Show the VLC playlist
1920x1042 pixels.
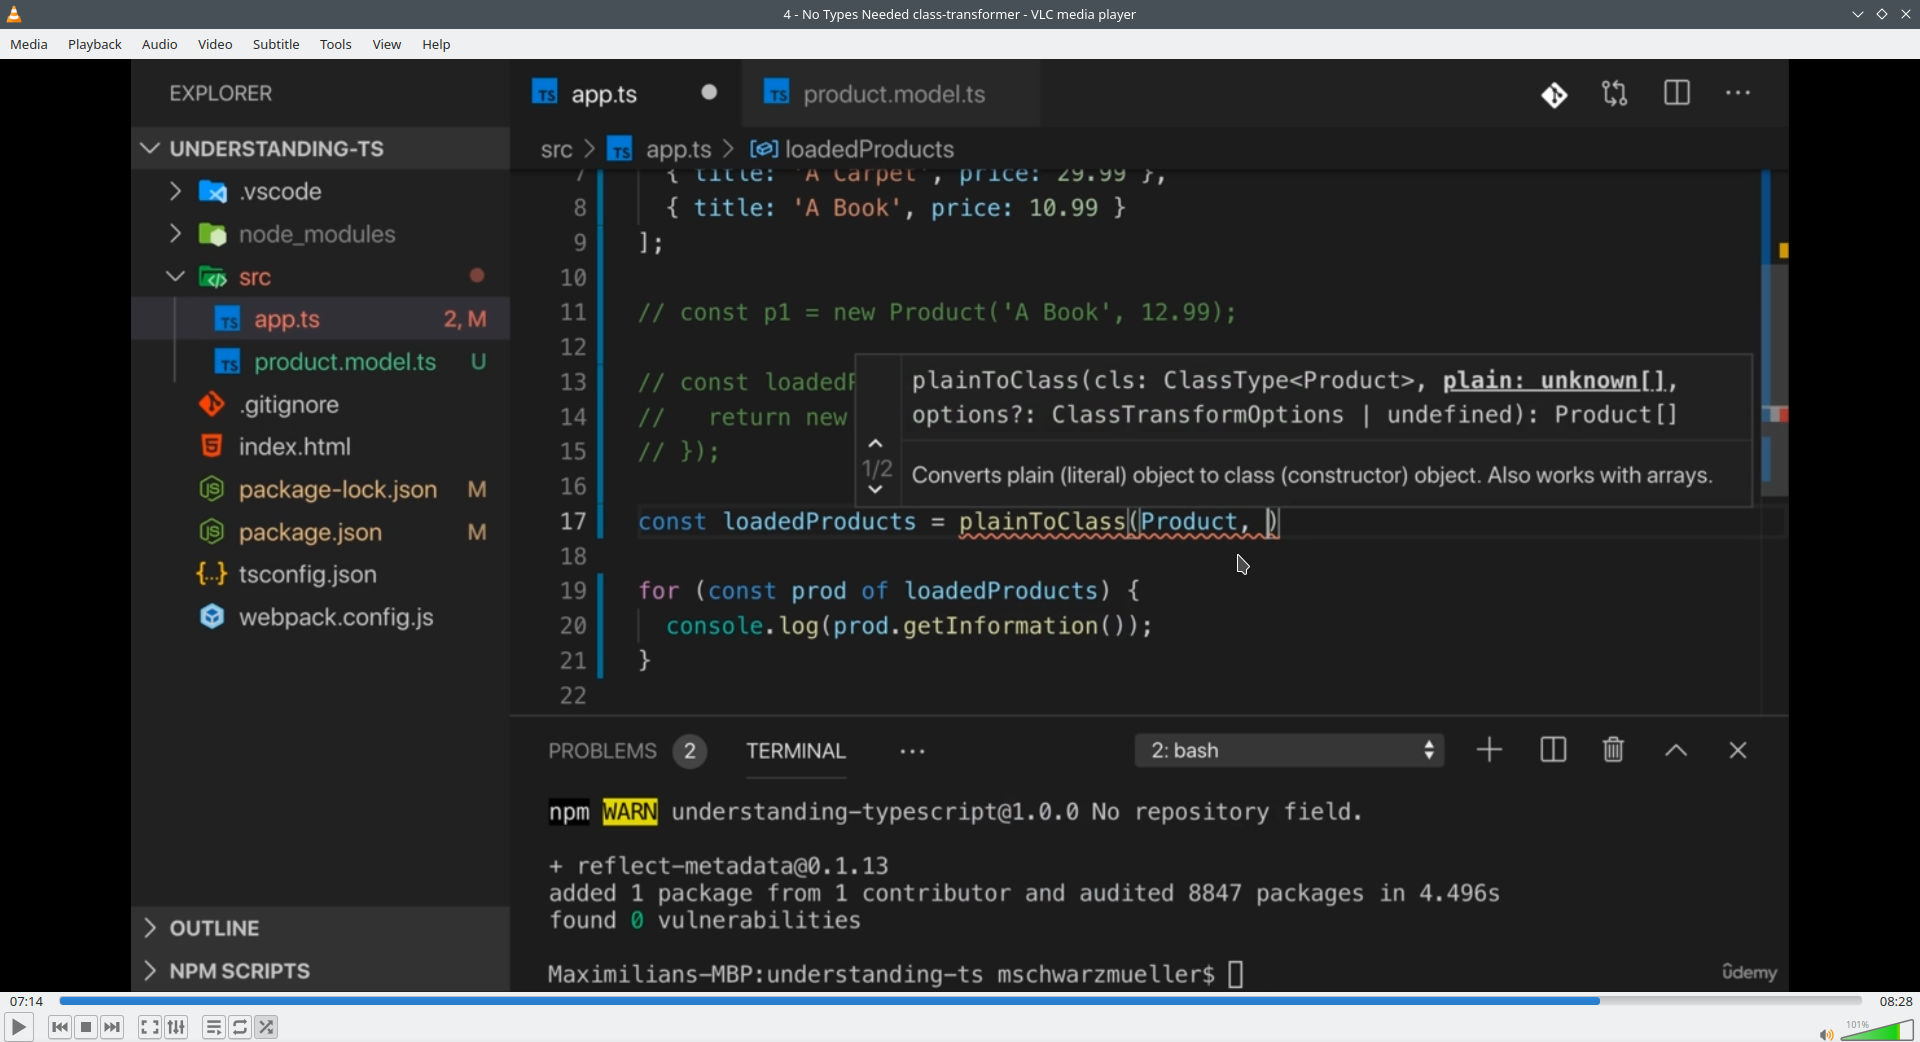213,1027
